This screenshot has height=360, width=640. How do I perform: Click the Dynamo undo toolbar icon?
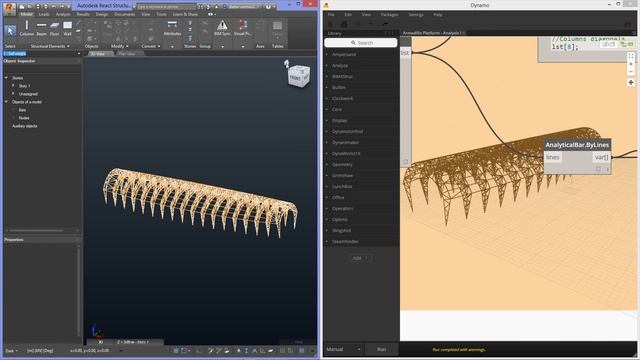tap(371, 24)
